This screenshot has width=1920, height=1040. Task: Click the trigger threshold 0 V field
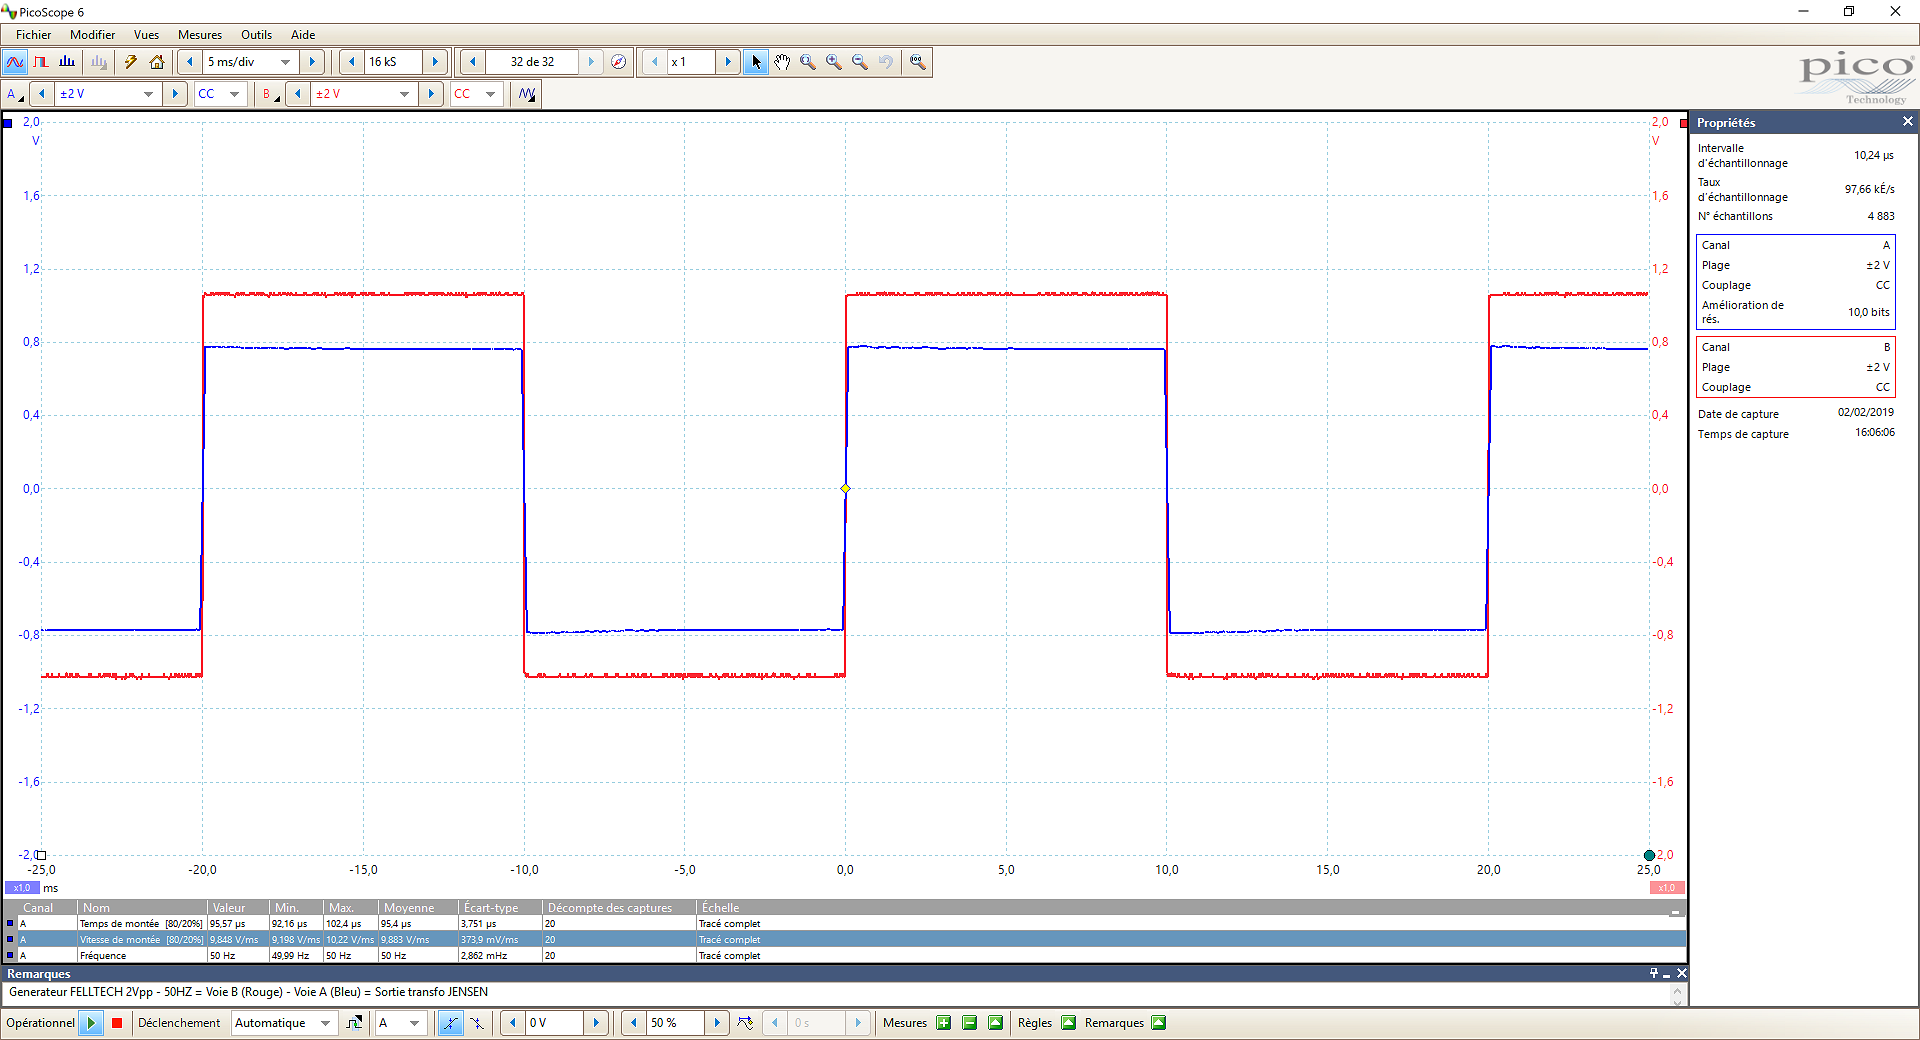(x=554, y=1023)
